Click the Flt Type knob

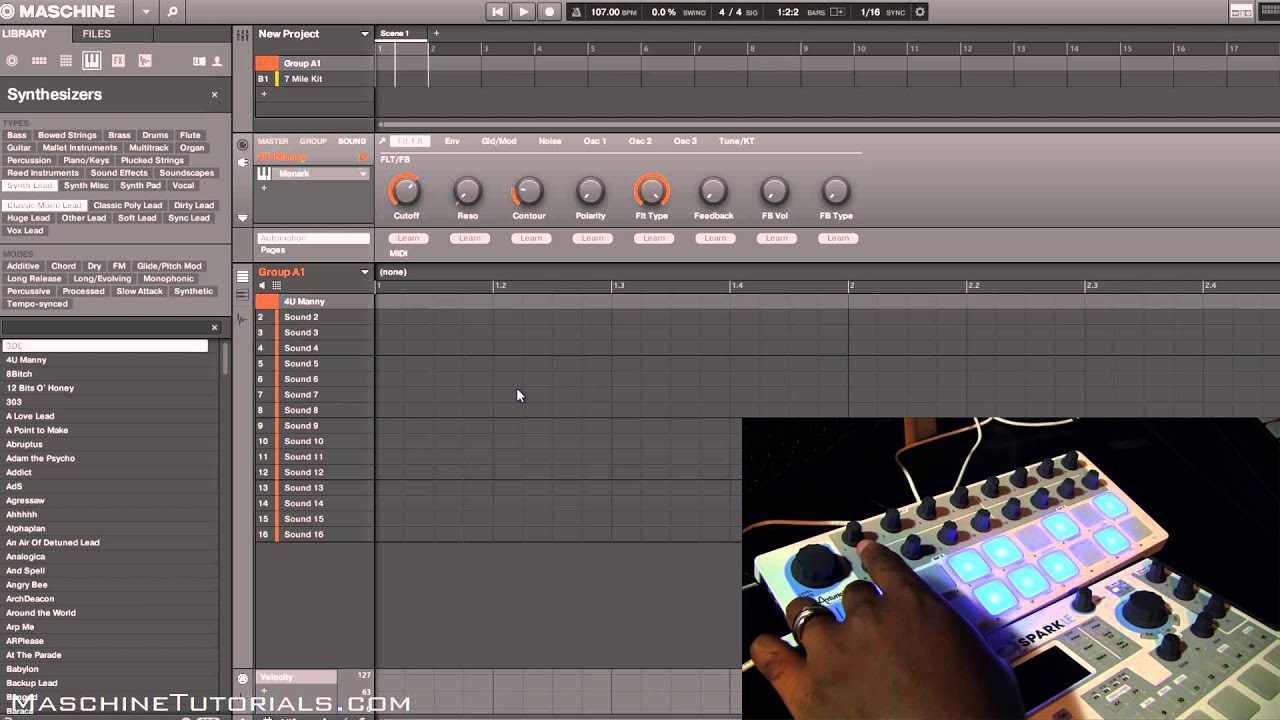click(x=652, y=190)
